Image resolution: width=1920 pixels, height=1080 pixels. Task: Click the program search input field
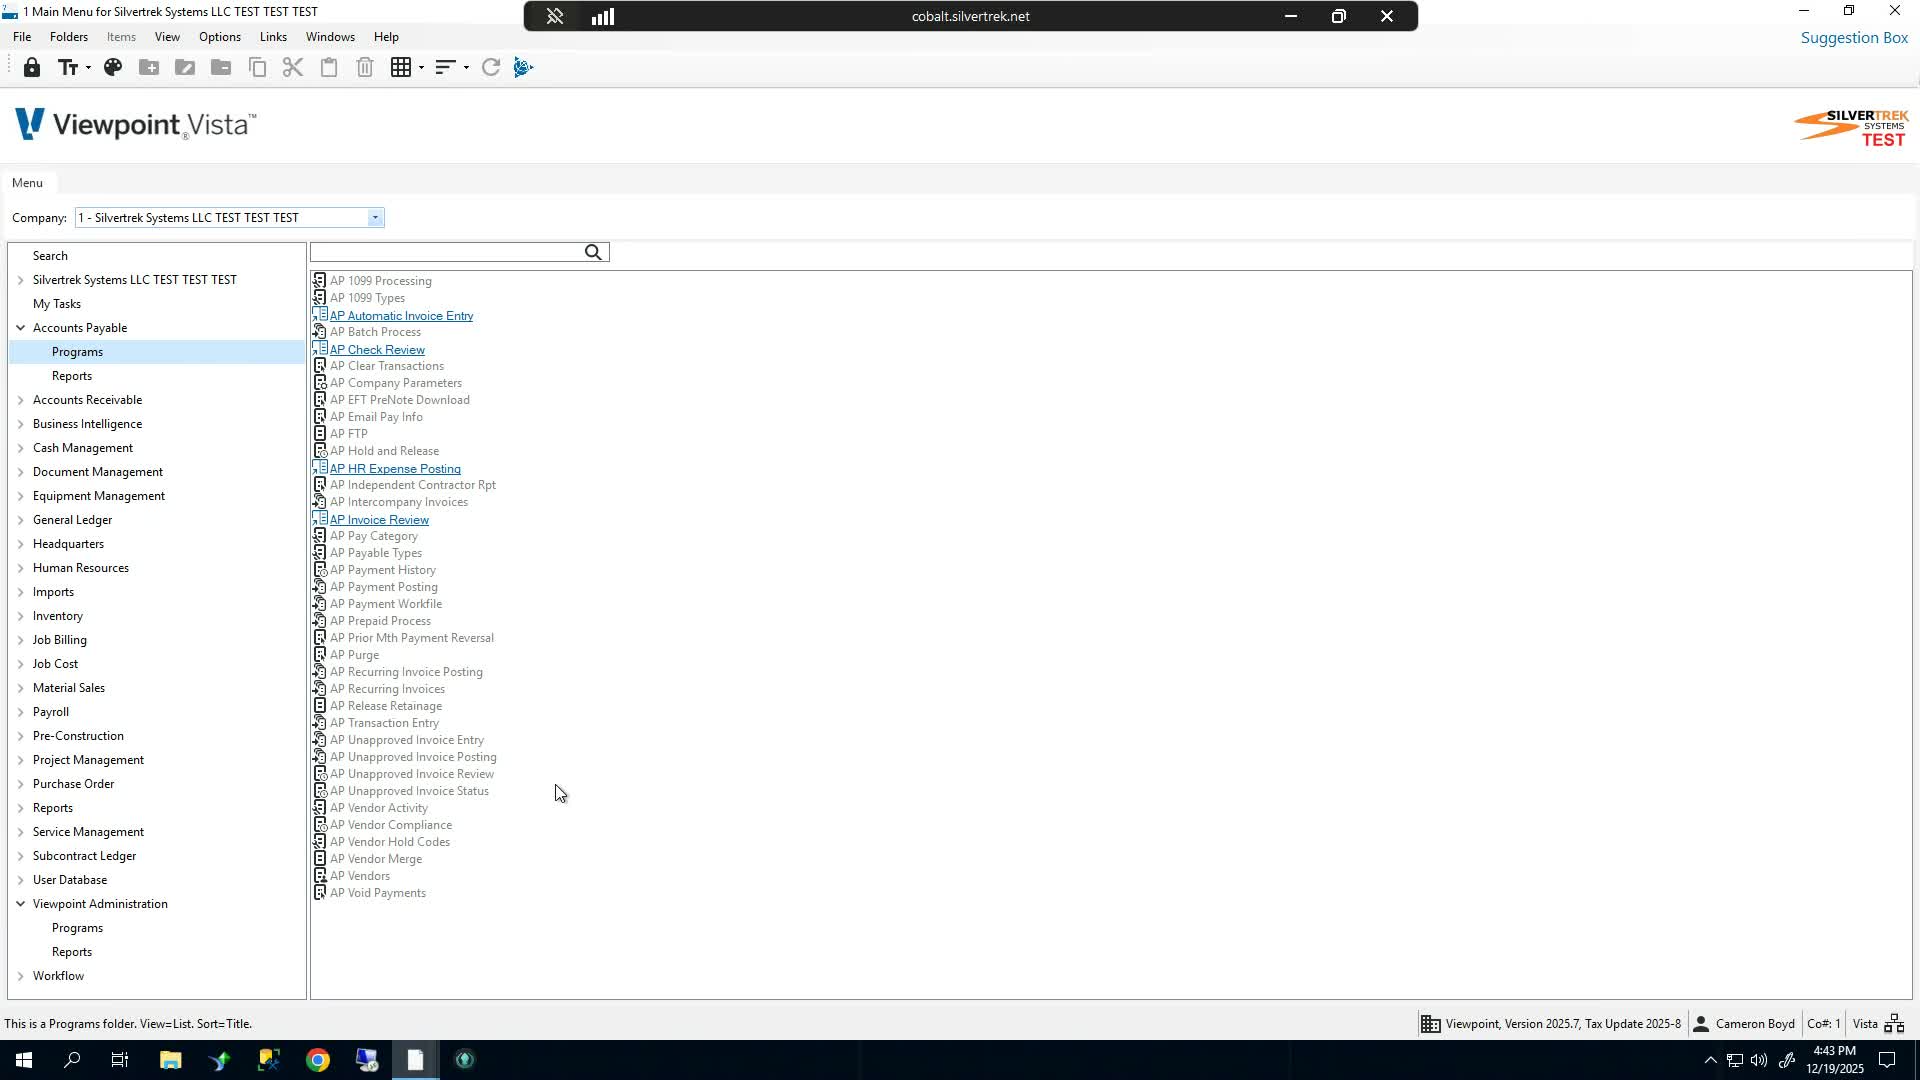coord(447,252)
